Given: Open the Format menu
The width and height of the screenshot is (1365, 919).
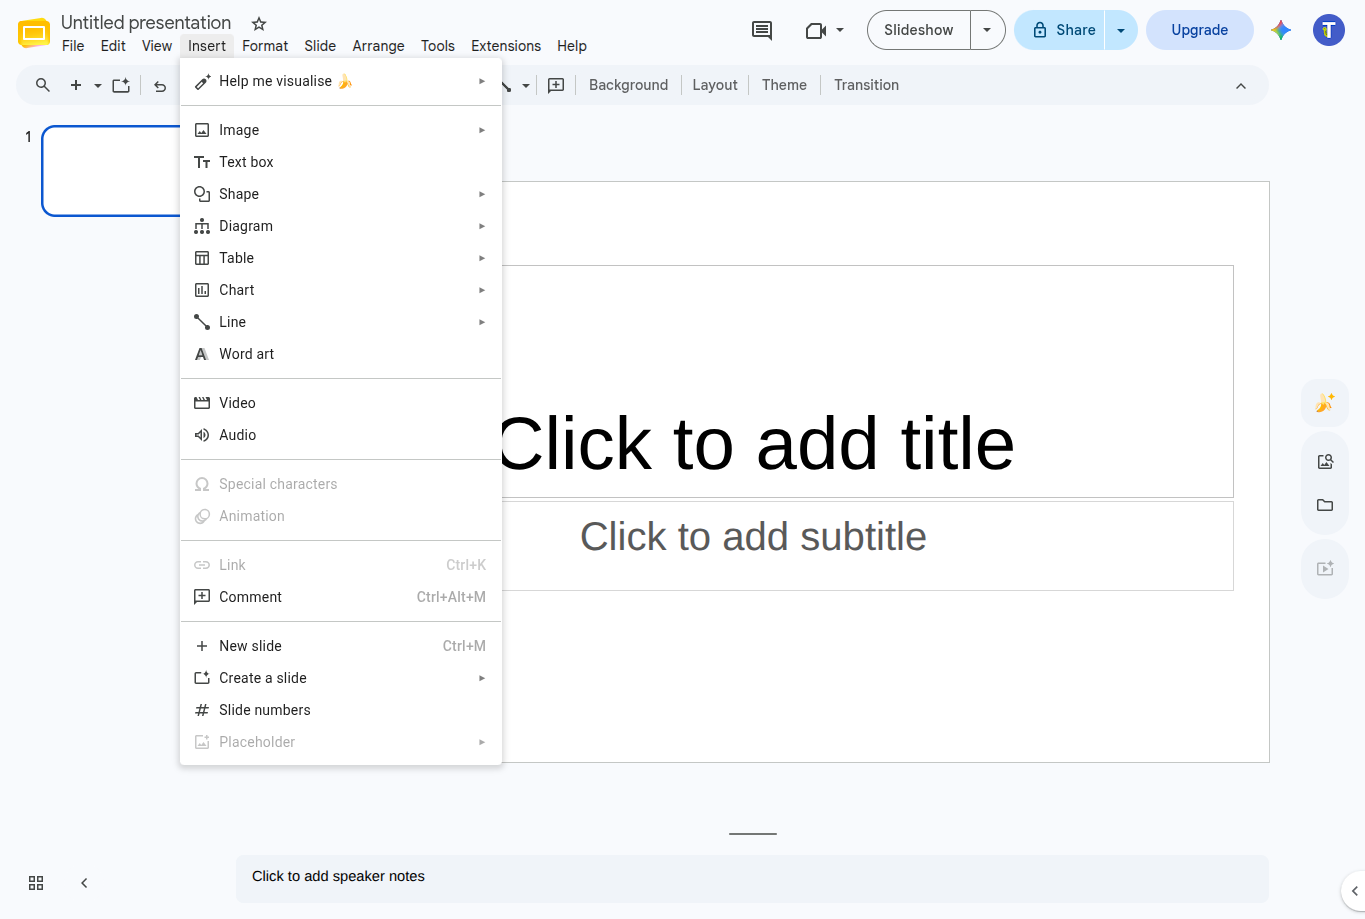Looking at the screenshot, I should (x=265, y=46).
